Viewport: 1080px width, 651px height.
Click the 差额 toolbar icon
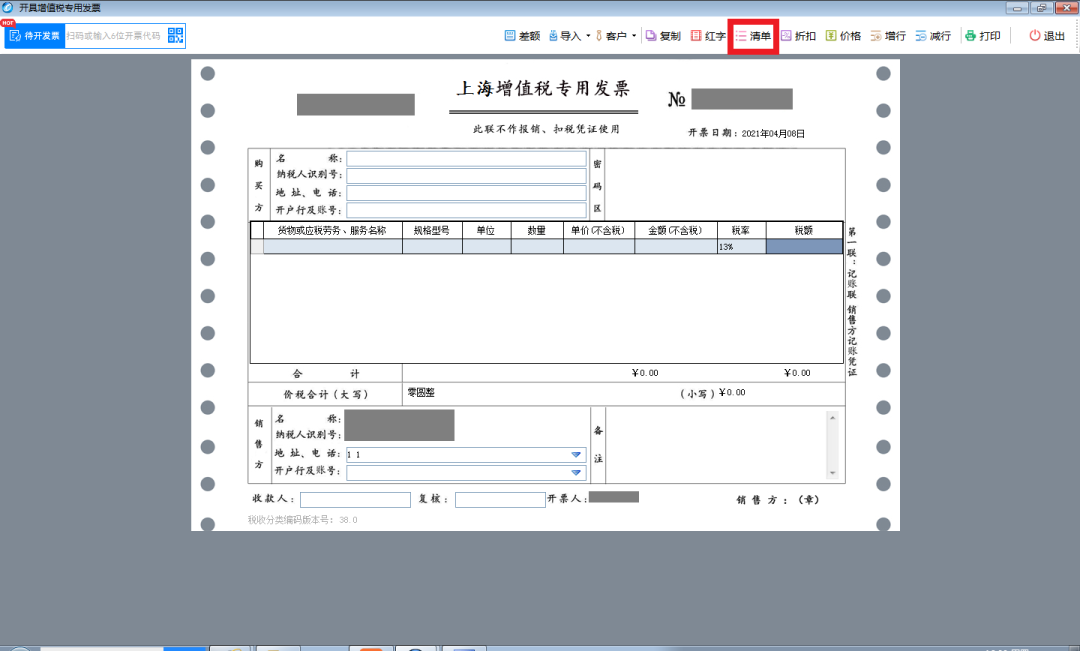coord(522,36)
